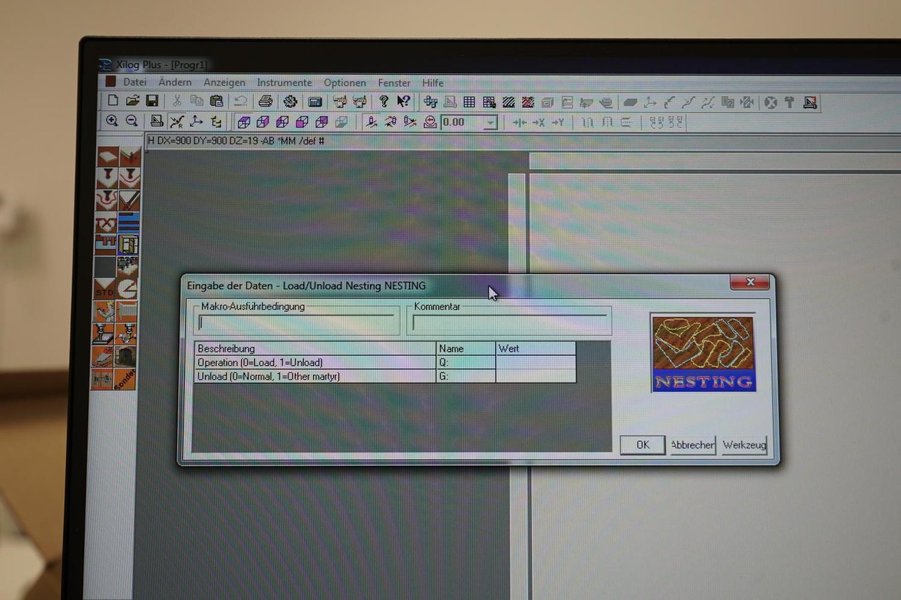901x600 pixels.
Task: Click the New file icon
Action: (x=113, y=101)
